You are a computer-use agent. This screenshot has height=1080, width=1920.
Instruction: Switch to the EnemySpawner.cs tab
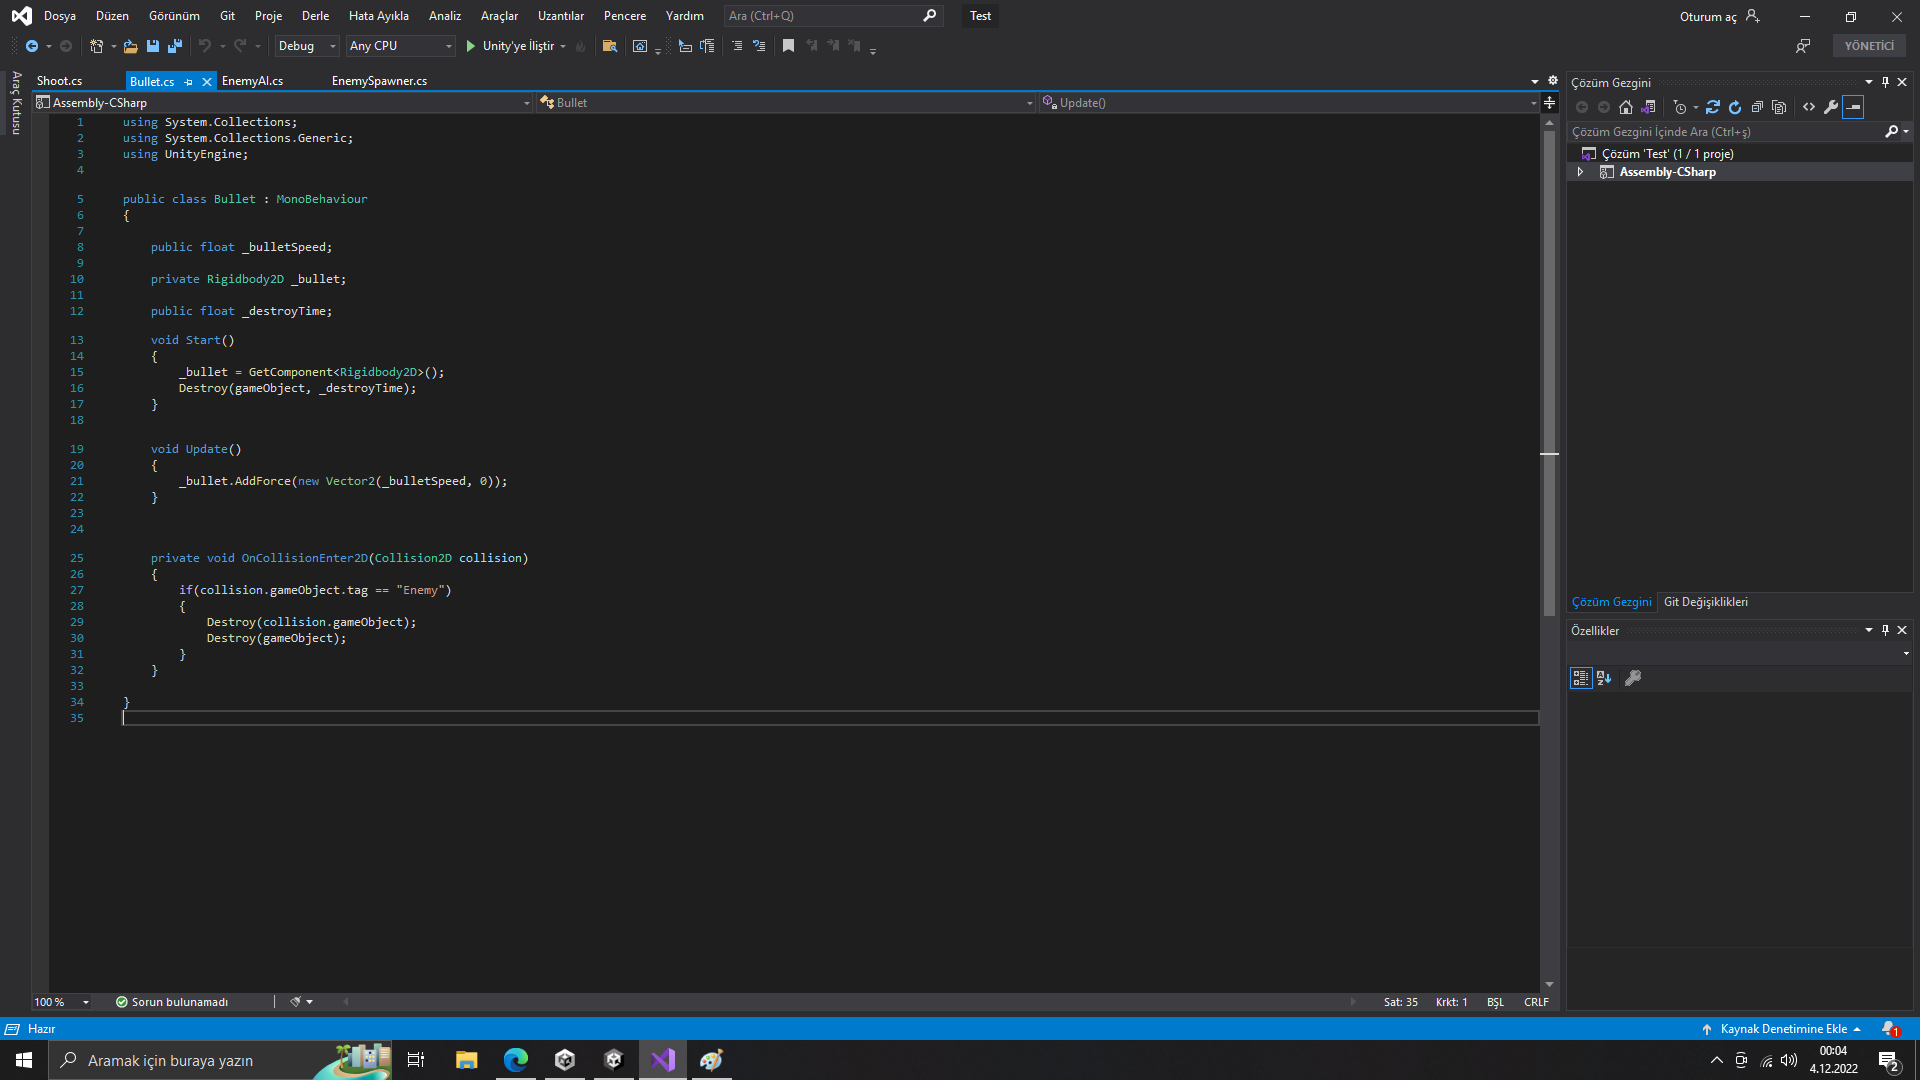pyautogui.click(x=379, y=81)
